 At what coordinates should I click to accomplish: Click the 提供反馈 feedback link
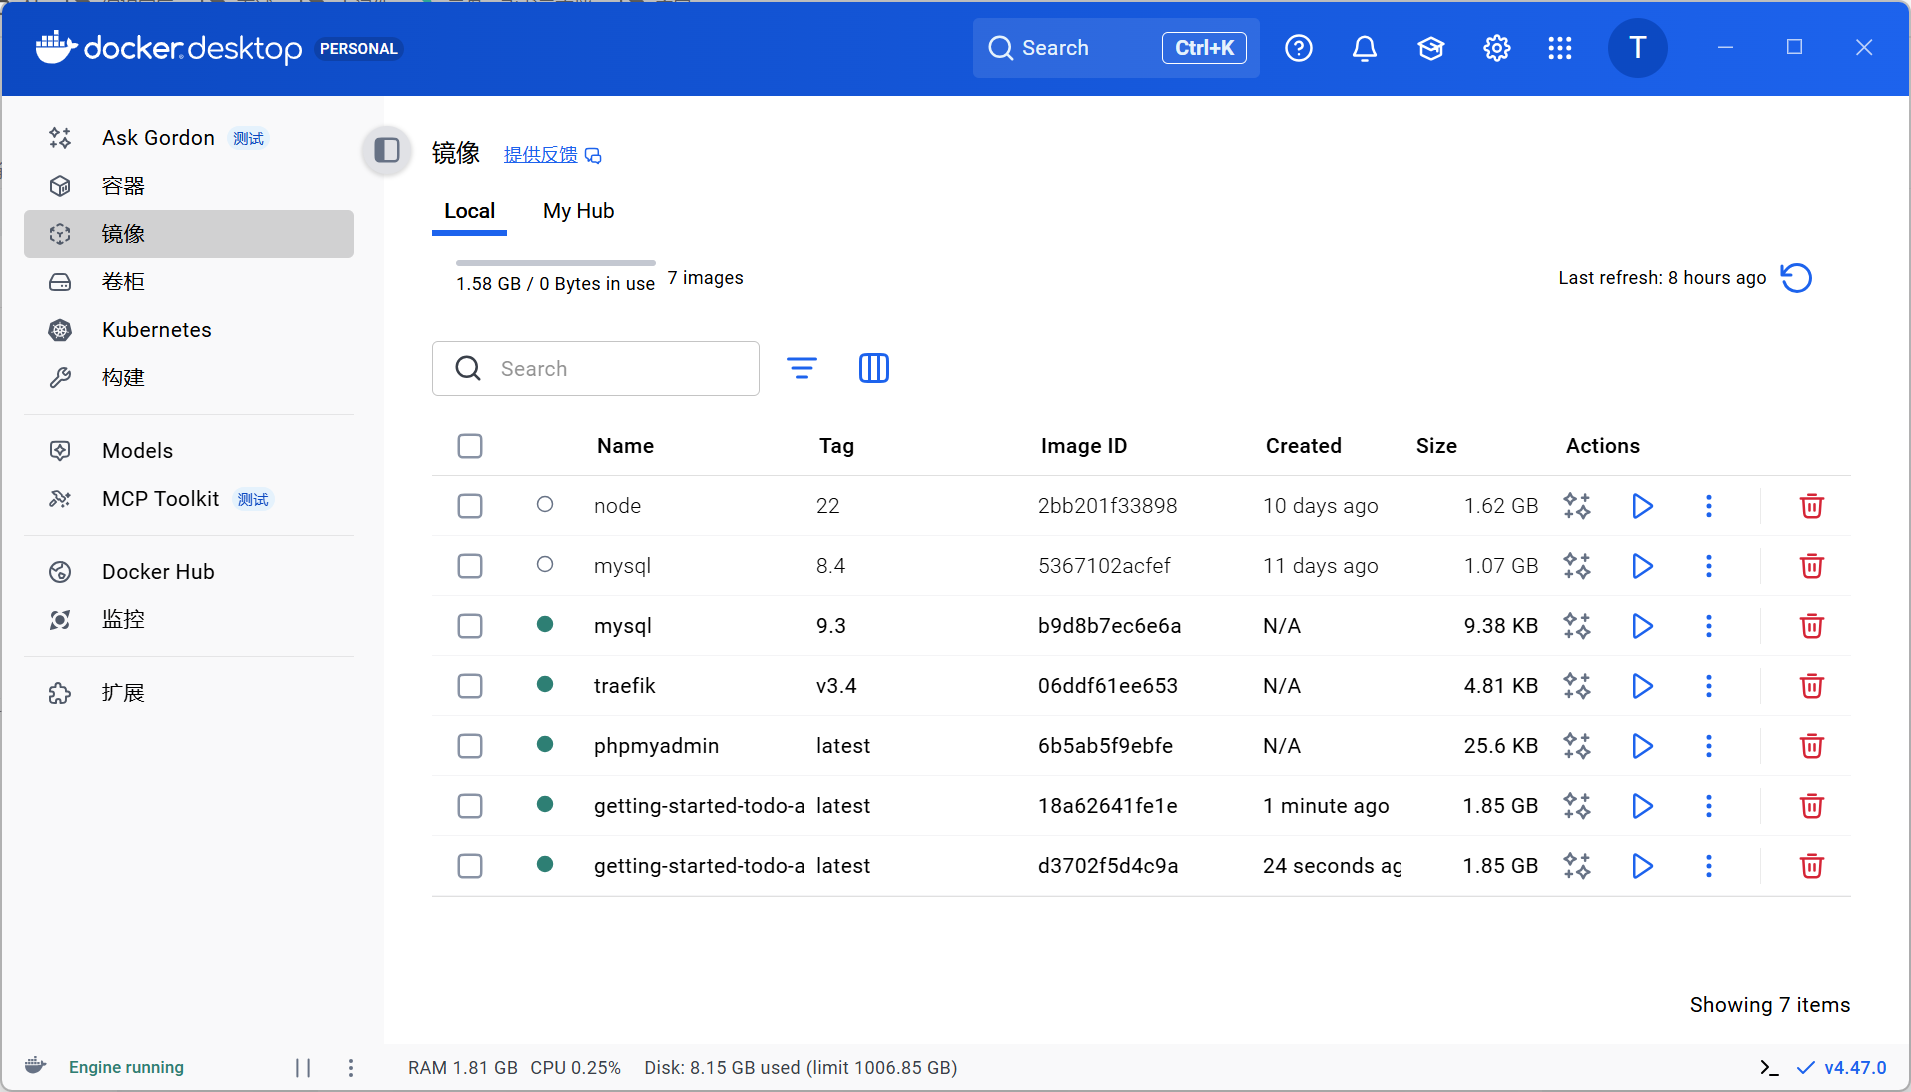pyautogui.click(x=552, y=155)
